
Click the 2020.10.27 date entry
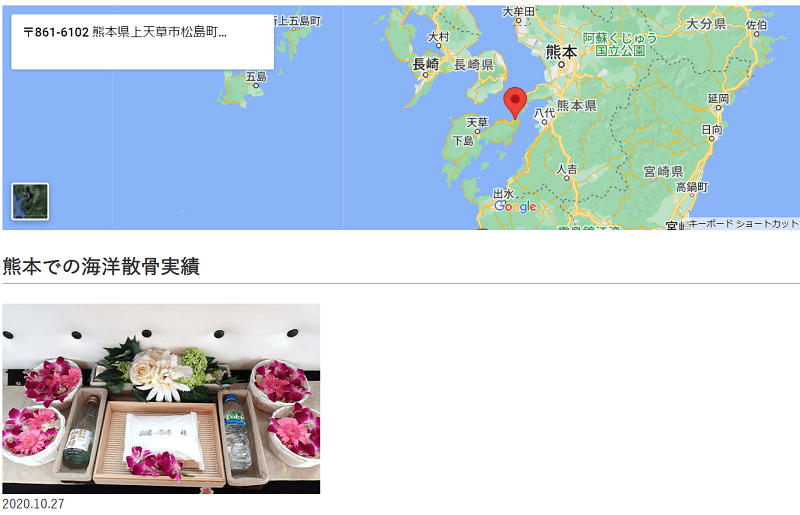(x=33, y=504)
